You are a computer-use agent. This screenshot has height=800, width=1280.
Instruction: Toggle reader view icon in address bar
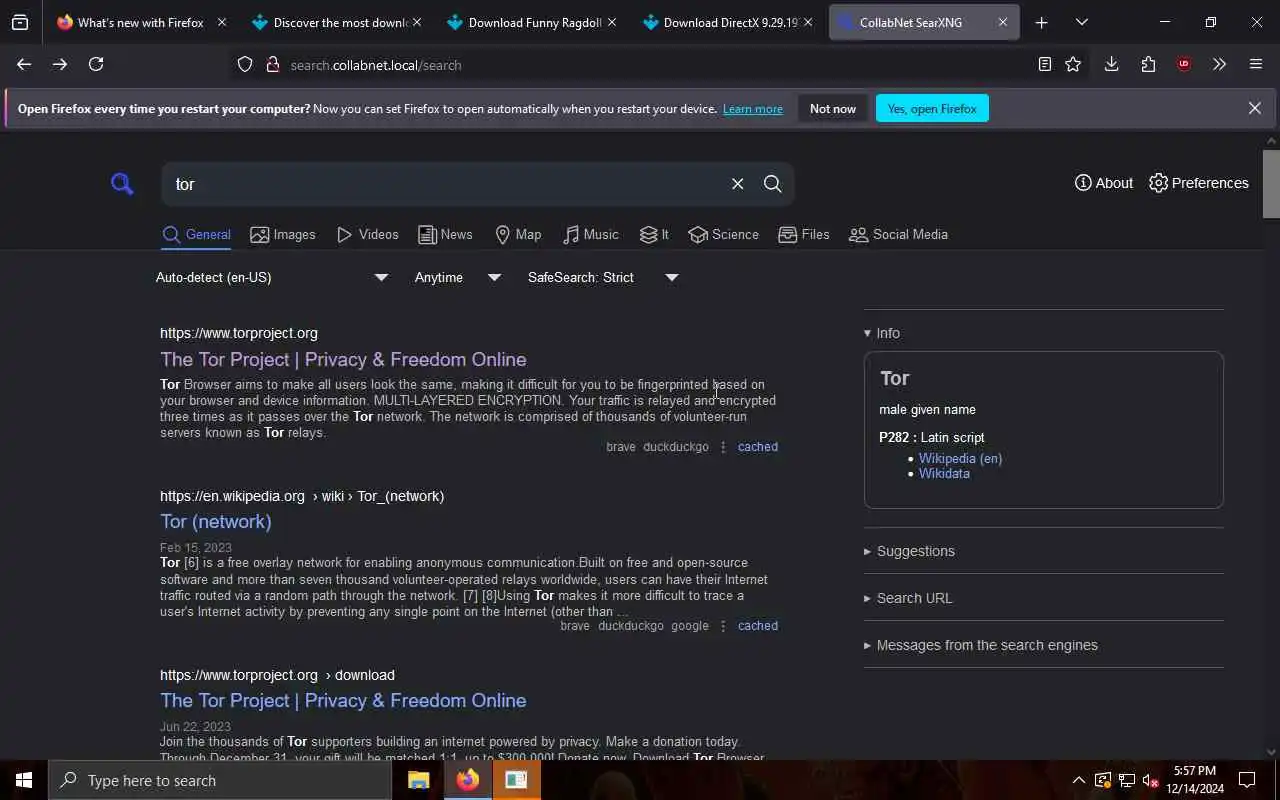tap(1044, 64)
